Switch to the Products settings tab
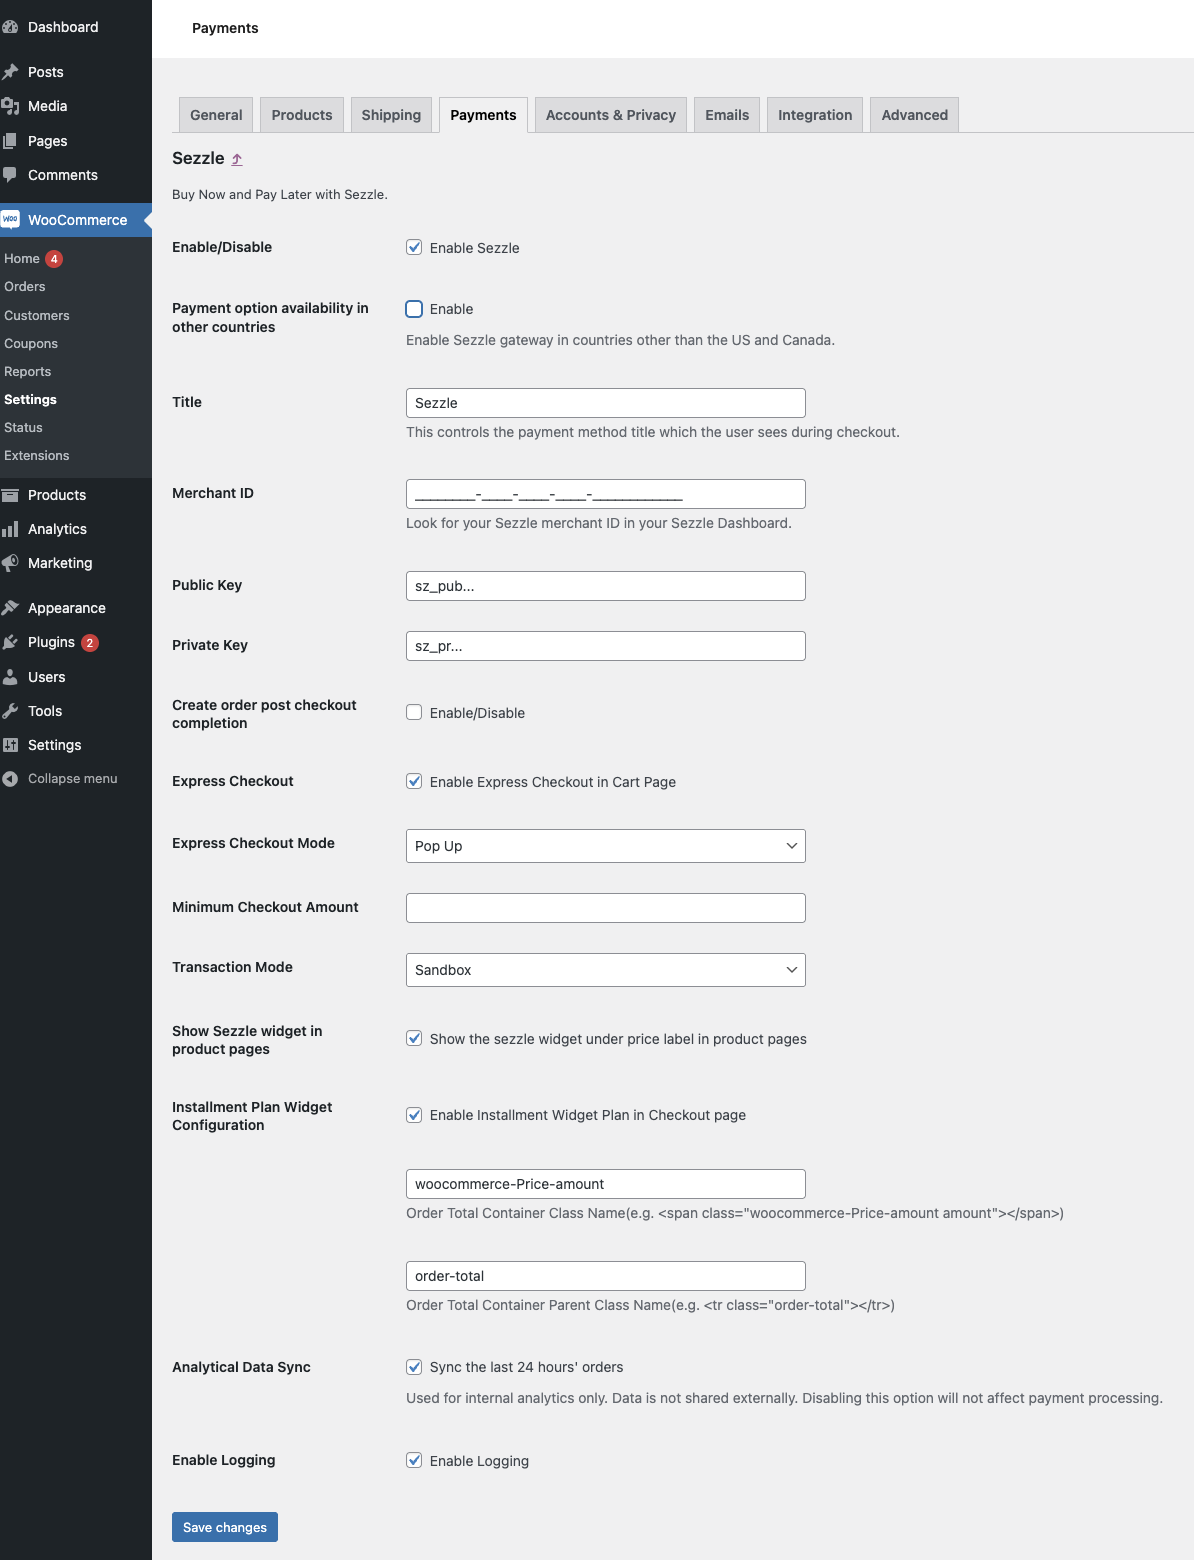The image size is (1194, 1560). pyautogui.click(x=302, y=115)
